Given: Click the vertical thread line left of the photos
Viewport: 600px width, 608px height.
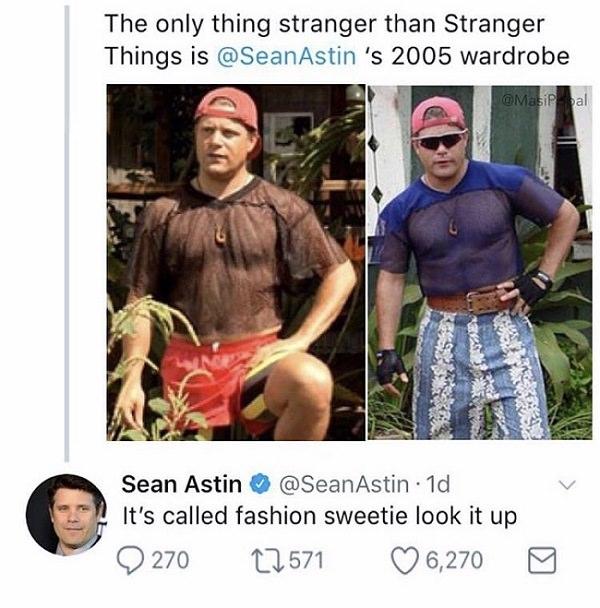Looking at the screenshot, I should coord(68,250).
